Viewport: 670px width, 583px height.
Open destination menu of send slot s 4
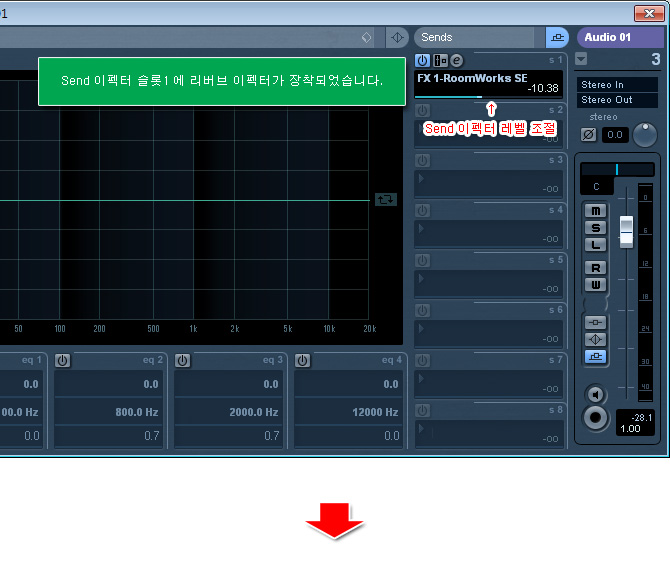pyautogui.click(x=421, y=229)
